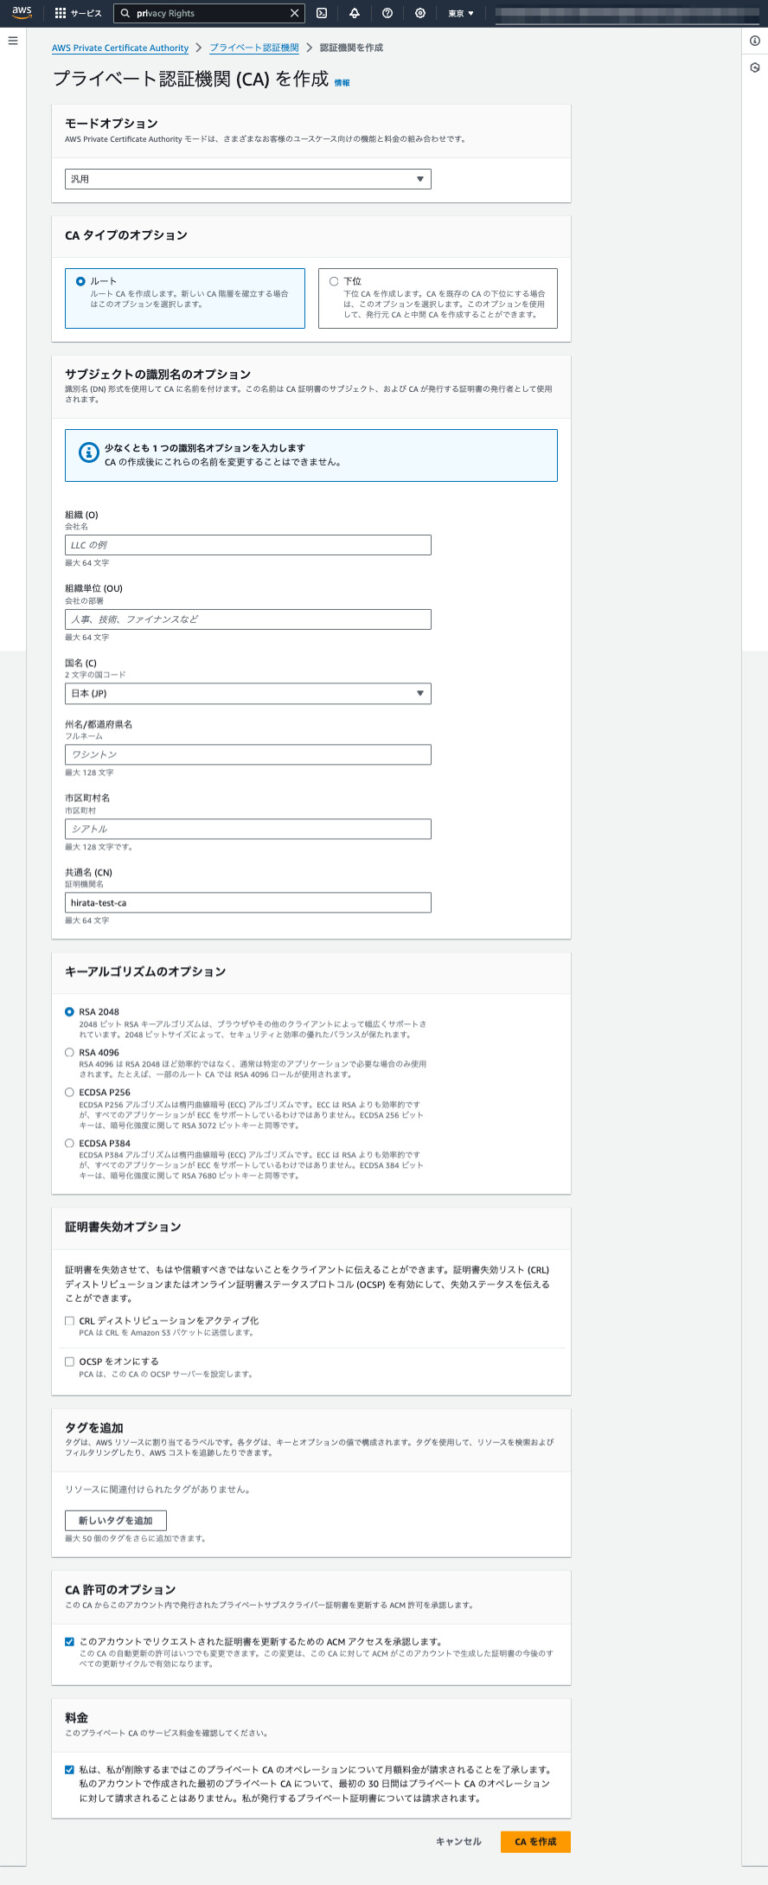Open the モードオプション 汎用 dropdown
The image size is (768, 1885).
(248, 179)
